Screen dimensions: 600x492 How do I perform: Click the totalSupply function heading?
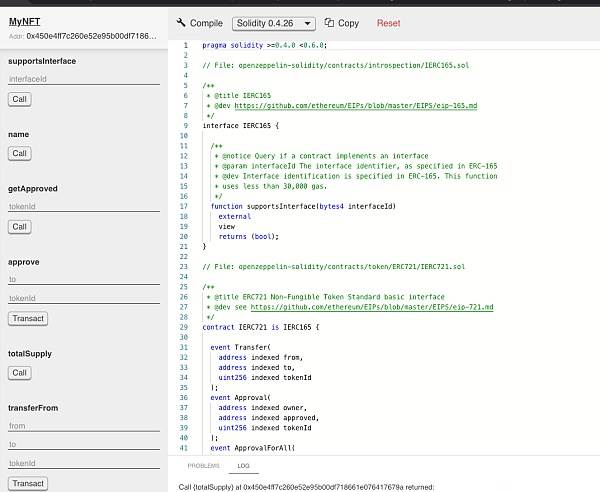tap(30, 354)
